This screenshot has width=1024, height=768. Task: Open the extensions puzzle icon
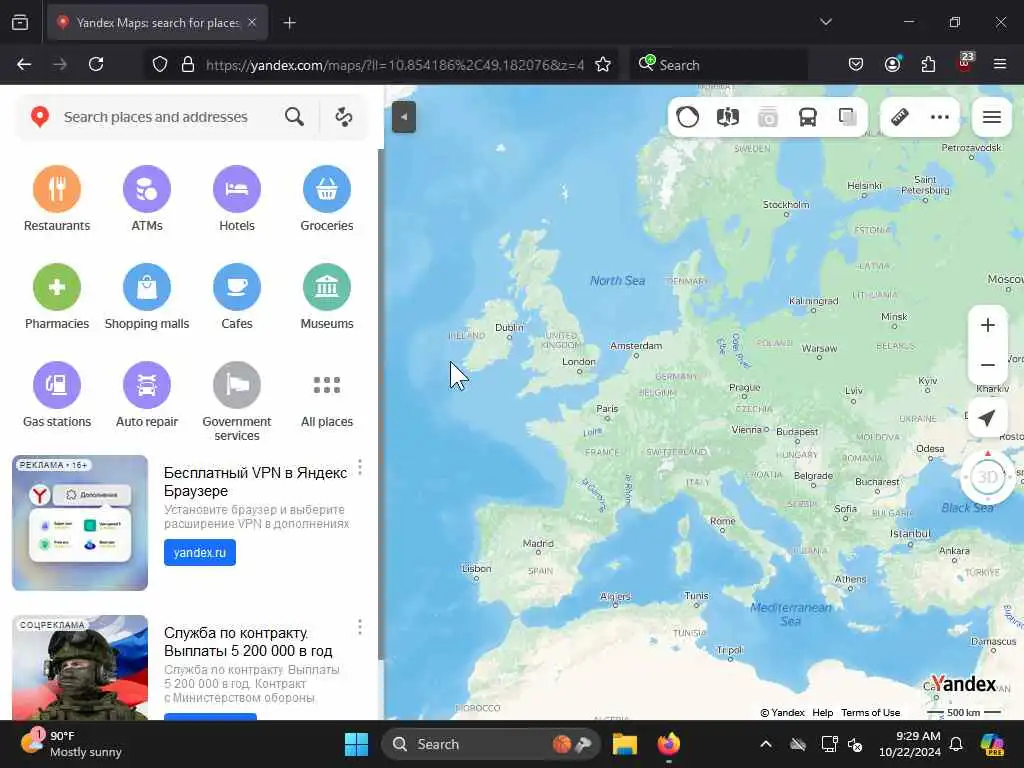tap(928, 64)
